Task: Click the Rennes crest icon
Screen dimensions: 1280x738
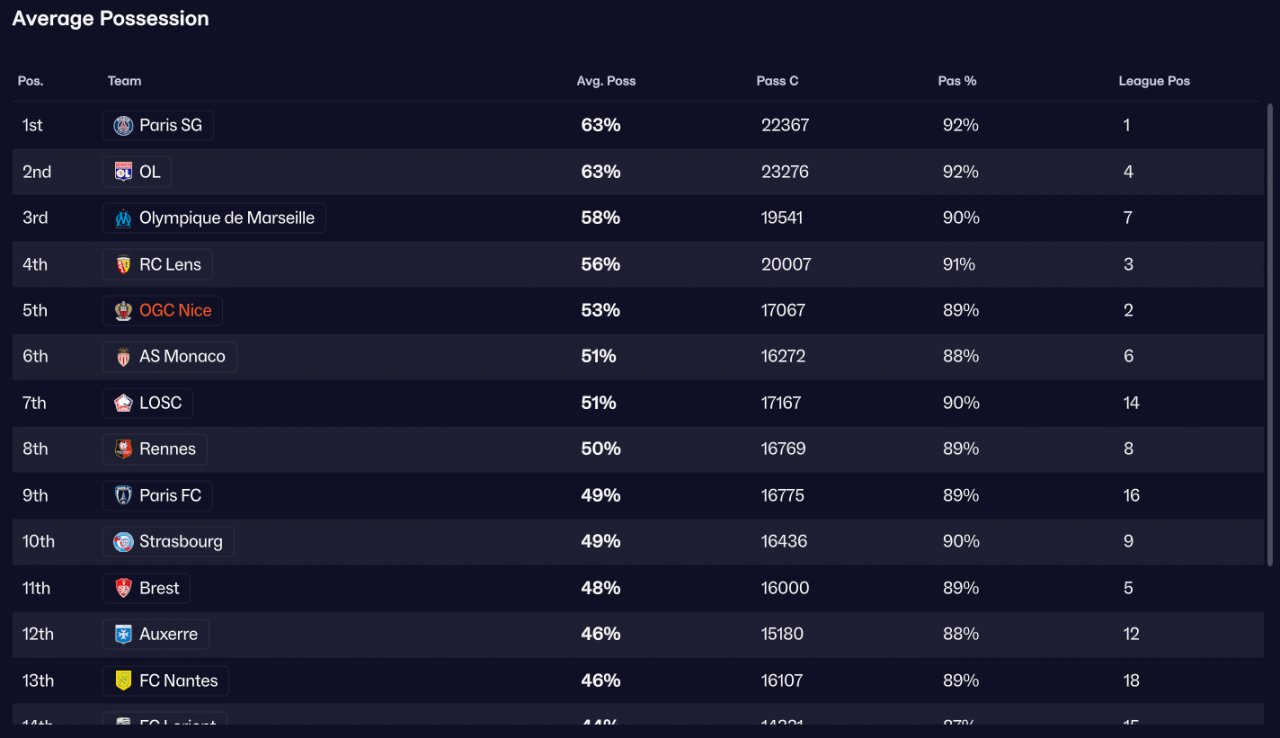Action: tap(123, 449)
